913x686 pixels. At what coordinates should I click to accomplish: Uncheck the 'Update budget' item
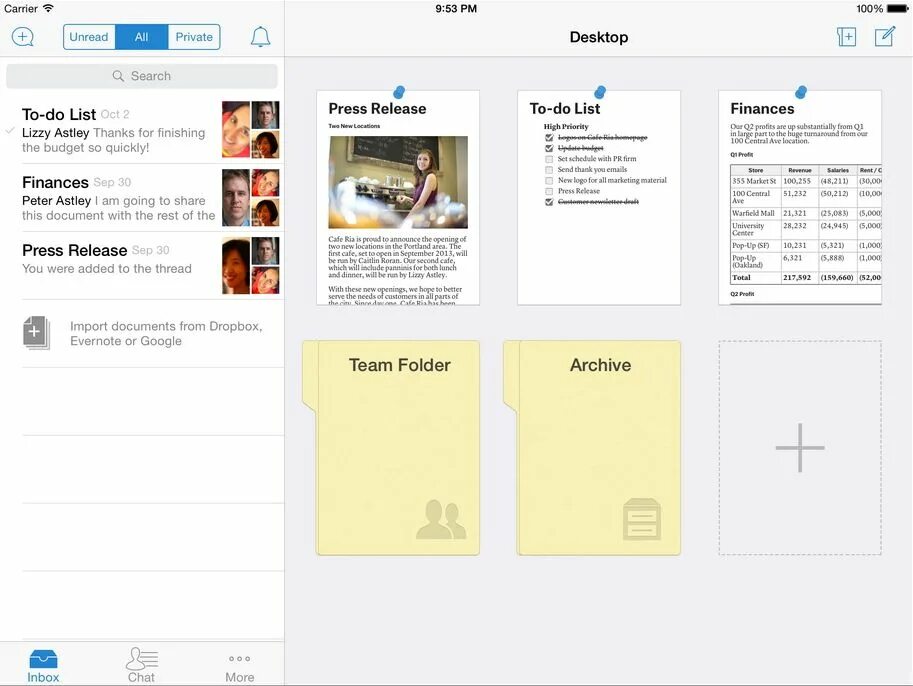pyautogui.click(x=548, y=148)
